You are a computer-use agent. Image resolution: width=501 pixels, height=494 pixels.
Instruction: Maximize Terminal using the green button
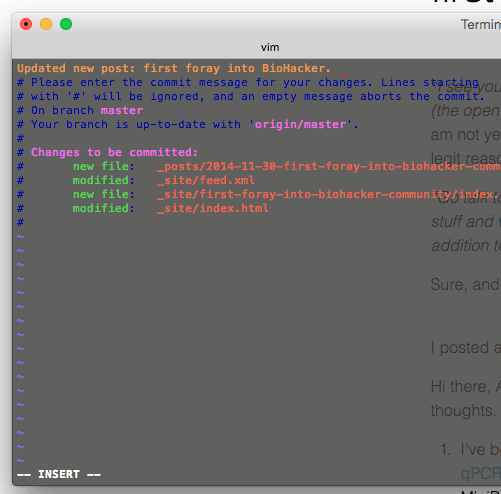66,24
